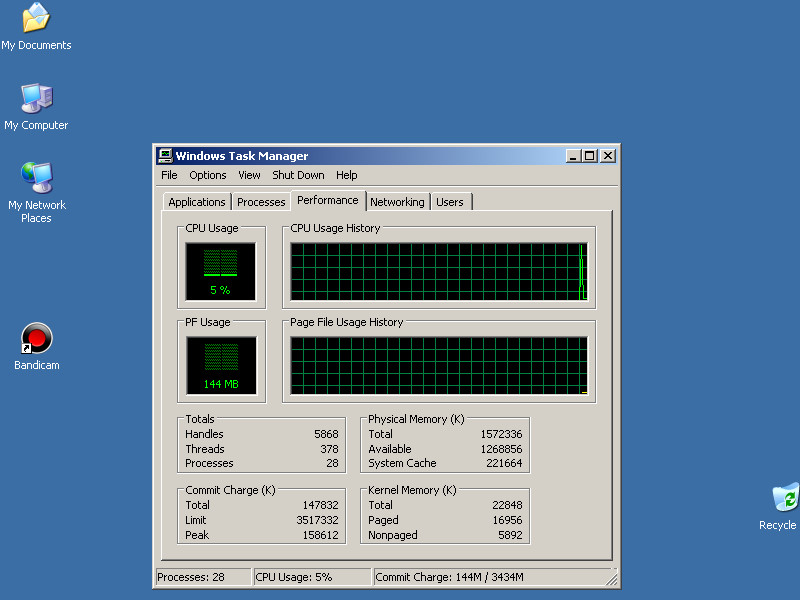Click the Handles value 5868

[326, 434]
